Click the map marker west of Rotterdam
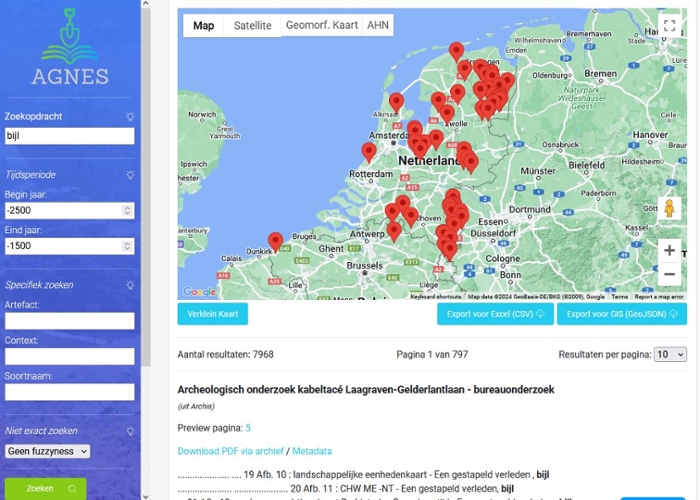Image resolution: width=700 pixels, height=500 pixels. tap(369, 152)
